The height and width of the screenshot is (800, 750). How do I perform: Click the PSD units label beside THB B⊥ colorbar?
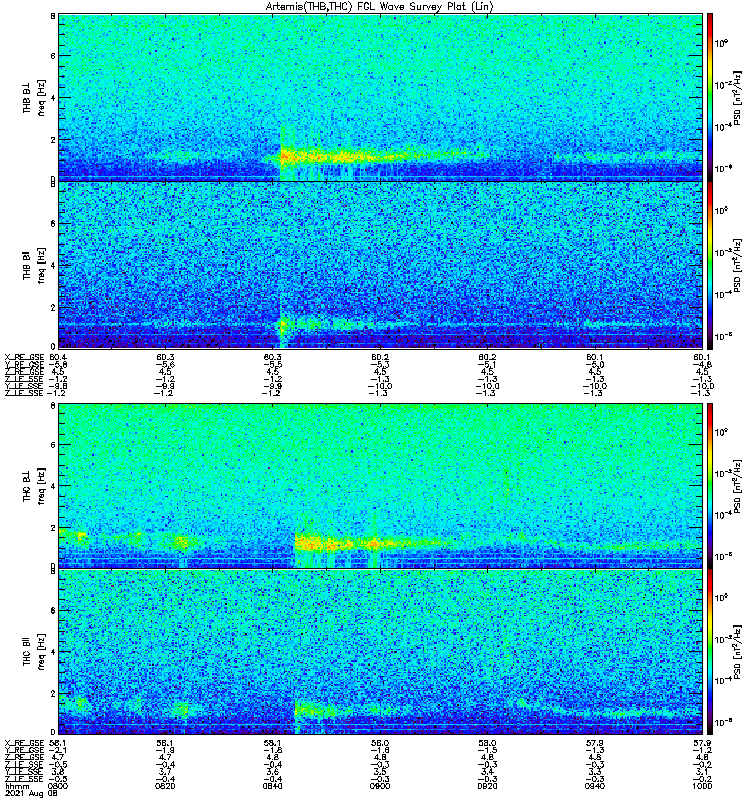click(736, 97)
